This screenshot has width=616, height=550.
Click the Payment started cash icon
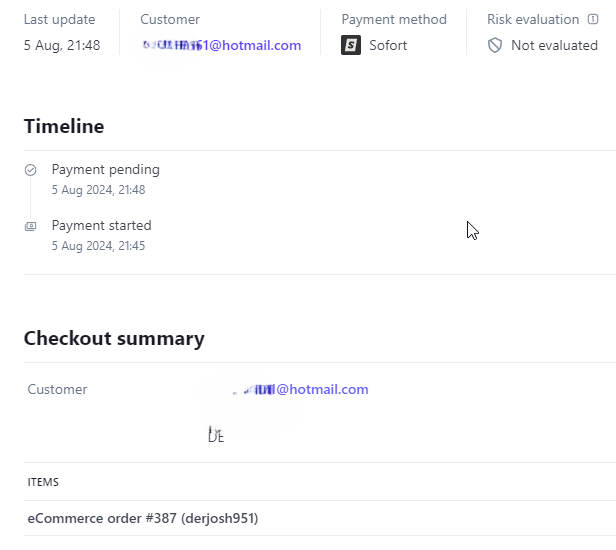tap(31, 226)
